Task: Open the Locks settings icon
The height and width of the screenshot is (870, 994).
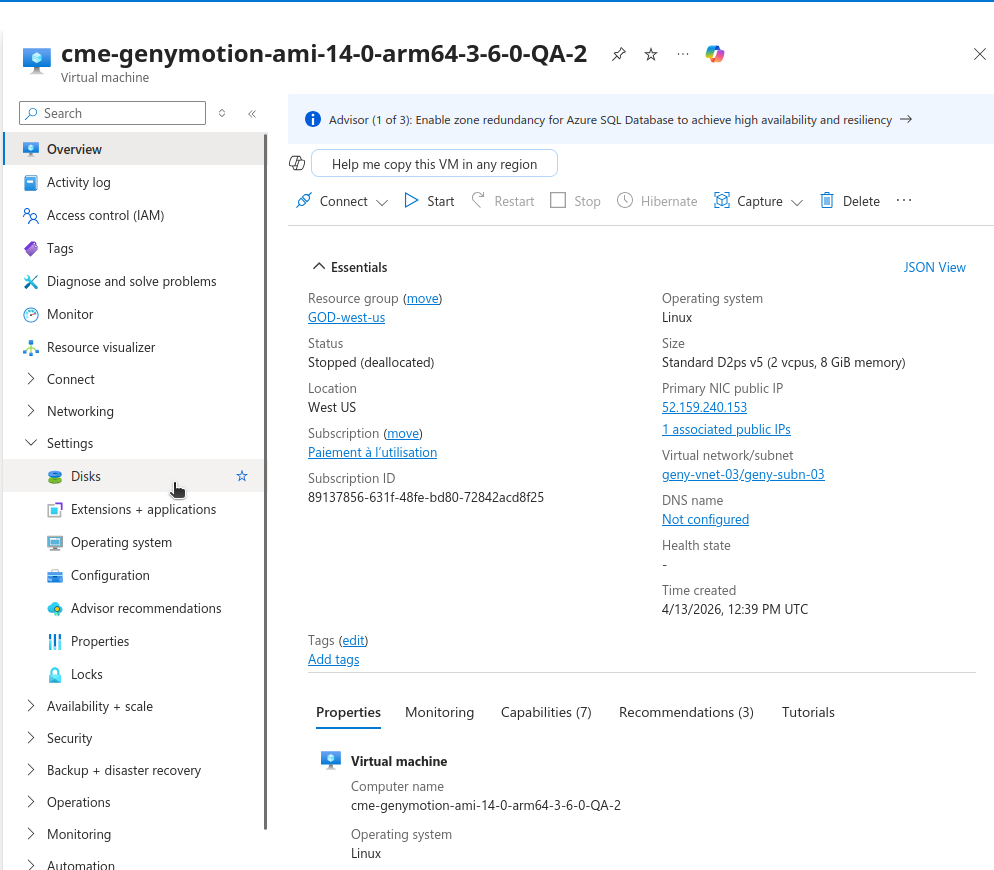Action: click(x=55, y=674)
